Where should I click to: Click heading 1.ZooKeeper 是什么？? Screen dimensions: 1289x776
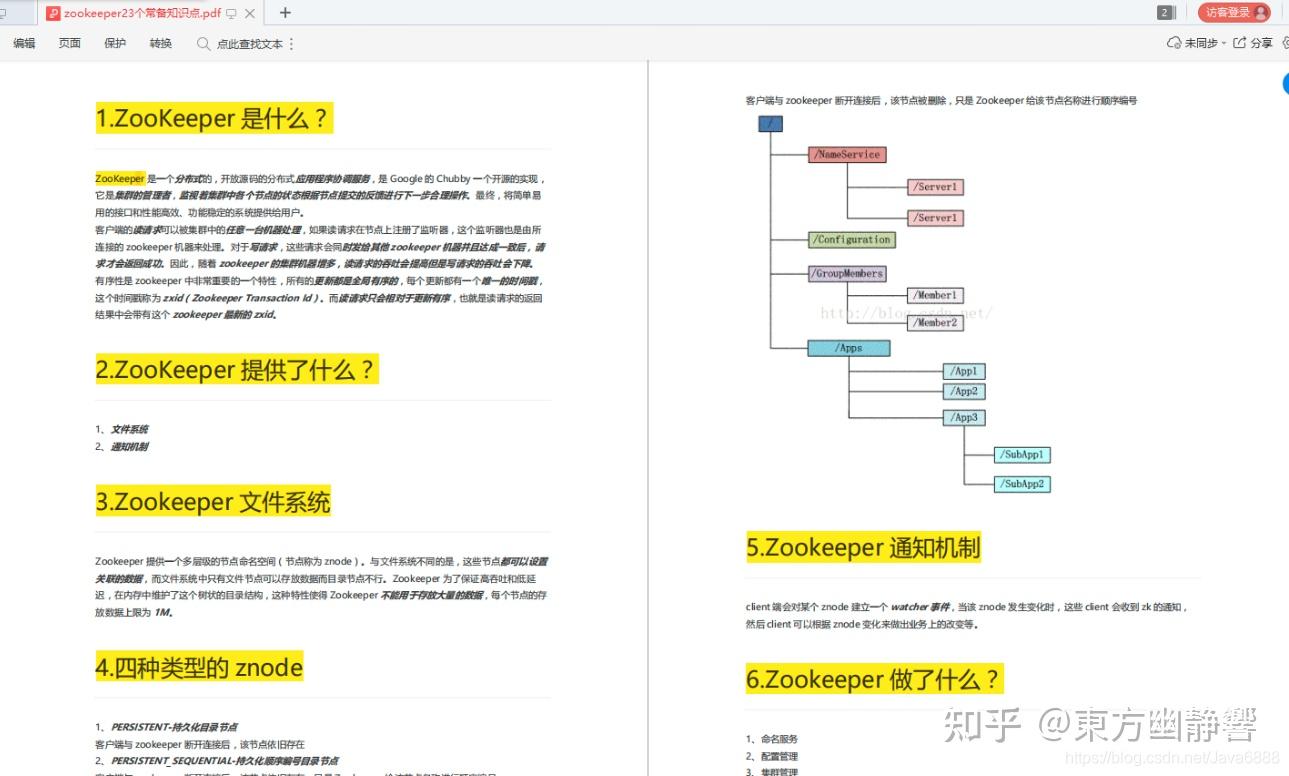pyautogui.click(x=213, y=118)
